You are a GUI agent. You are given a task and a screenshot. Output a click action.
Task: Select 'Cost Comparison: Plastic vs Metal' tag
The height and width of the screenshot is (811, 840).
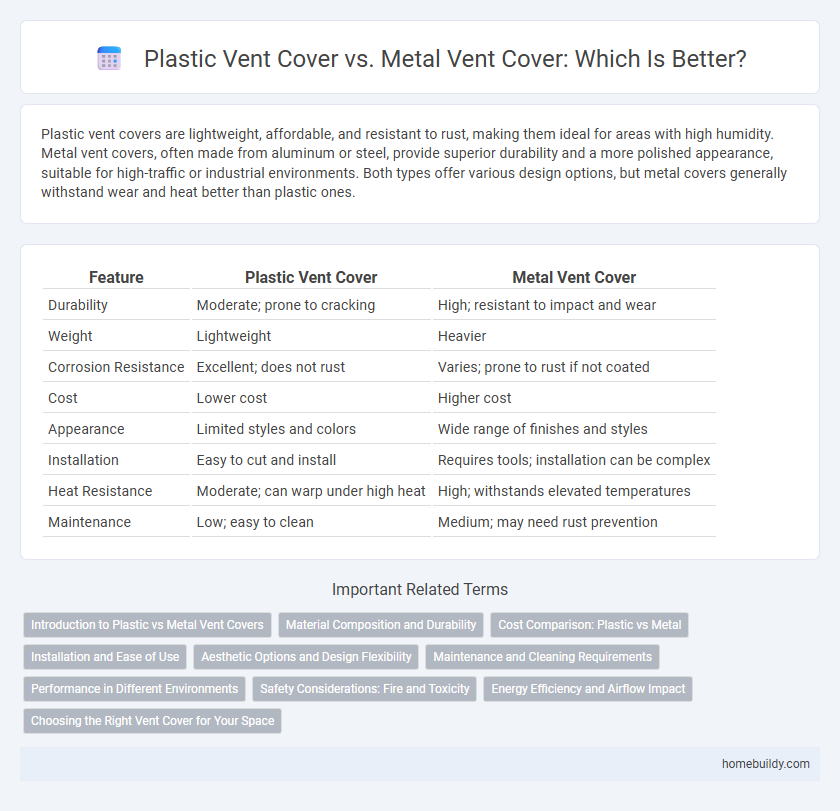[589, 625]
